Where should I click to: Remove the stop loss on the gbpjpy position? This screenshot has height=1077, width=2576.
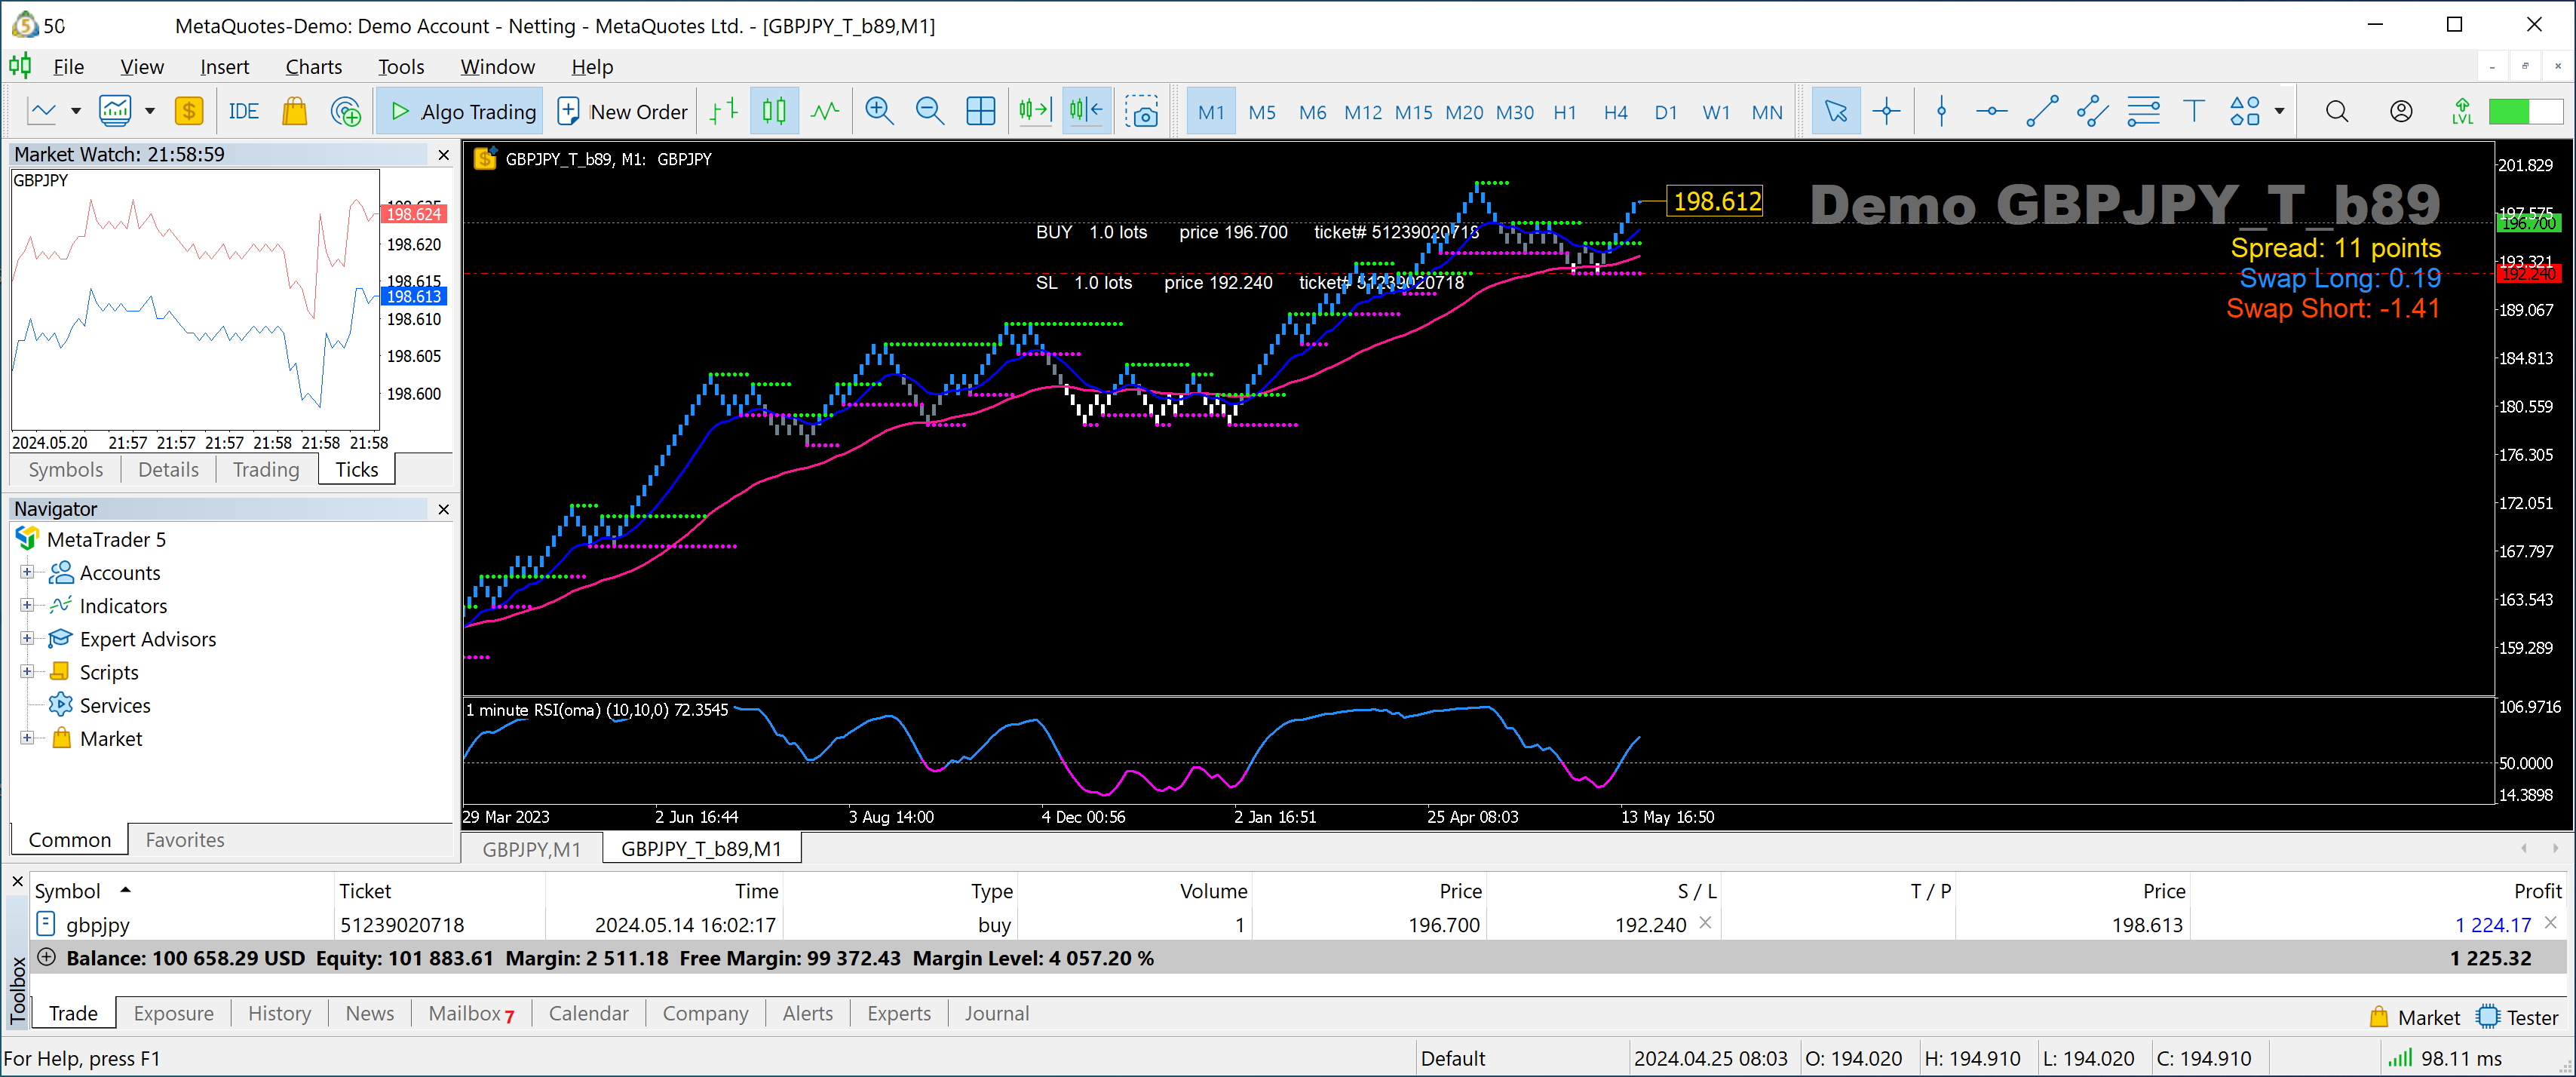pyautogui.click(x=1705, y=923)
